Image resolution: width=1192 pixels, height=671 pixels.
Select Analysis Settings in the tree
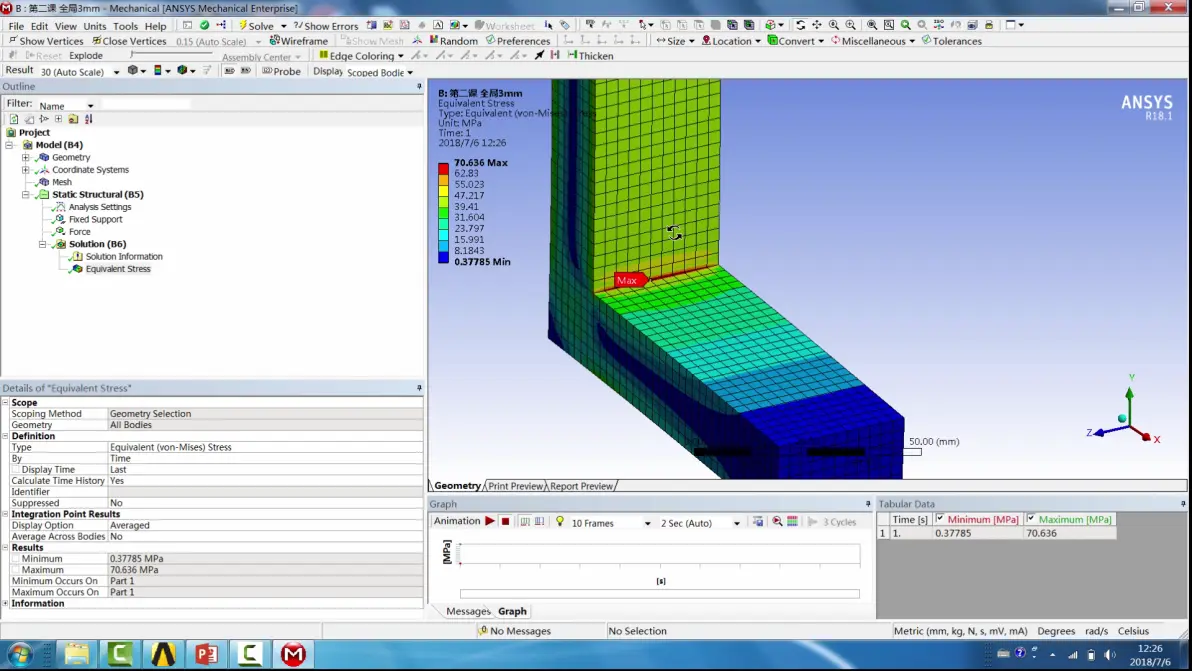[100, 207]
